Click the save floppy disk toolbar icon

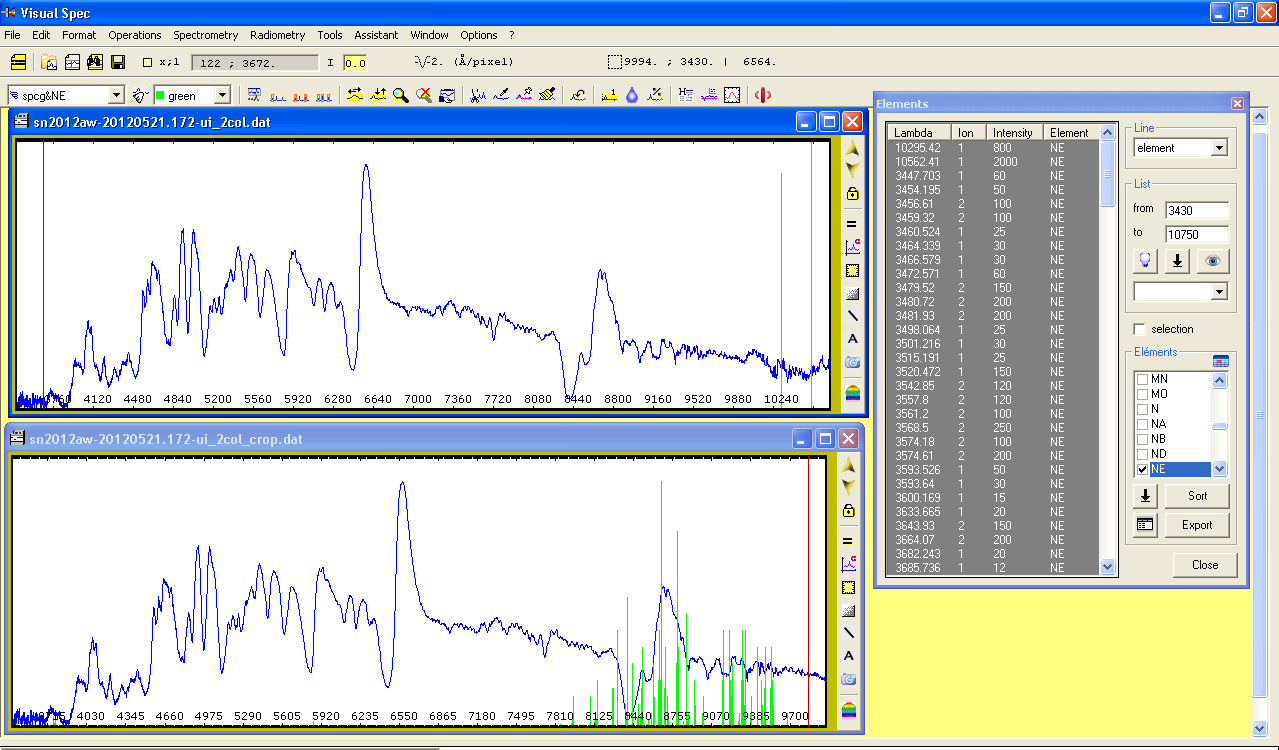tap(118, 62)
